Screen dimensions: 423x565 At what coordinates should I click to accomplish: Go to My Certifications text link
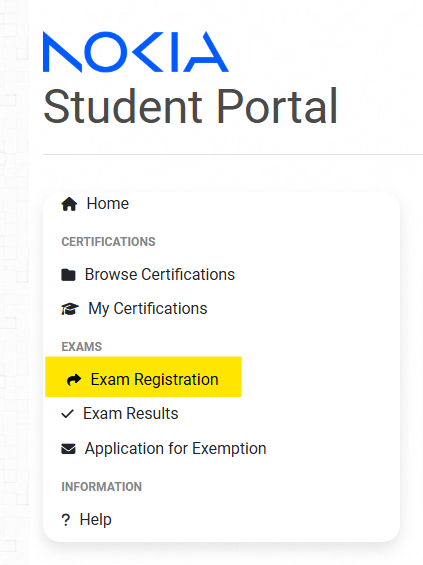[148, 309]
